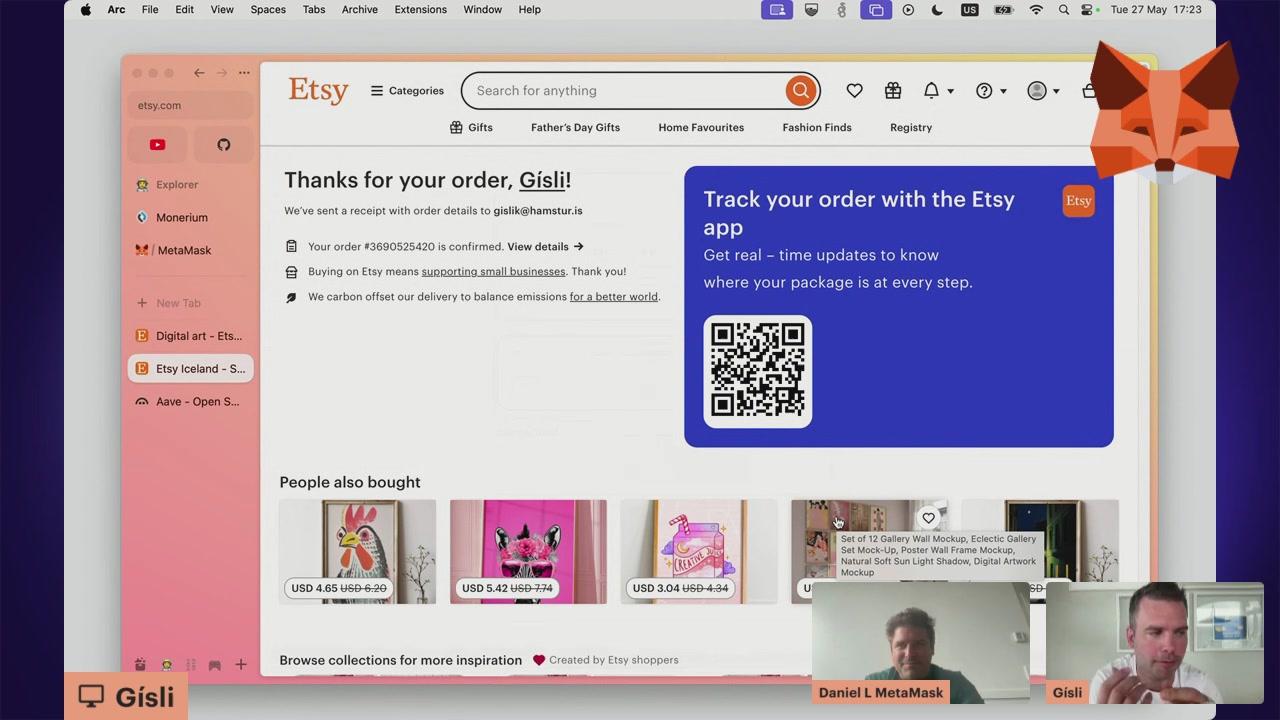The image size is (1280, 720).
Task: Open the Explorer pinned tab
Action: [190, 184]
